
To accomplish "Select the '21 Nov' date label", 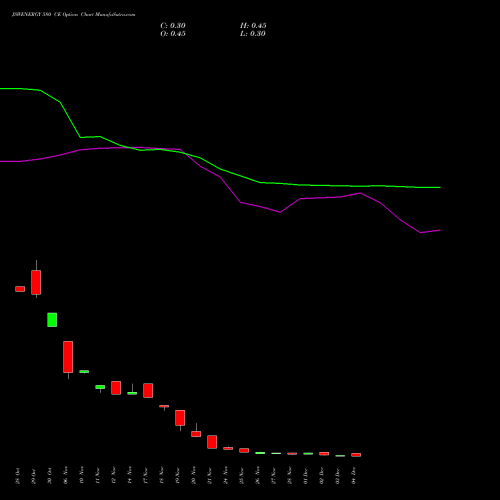I will pos(210,476).
